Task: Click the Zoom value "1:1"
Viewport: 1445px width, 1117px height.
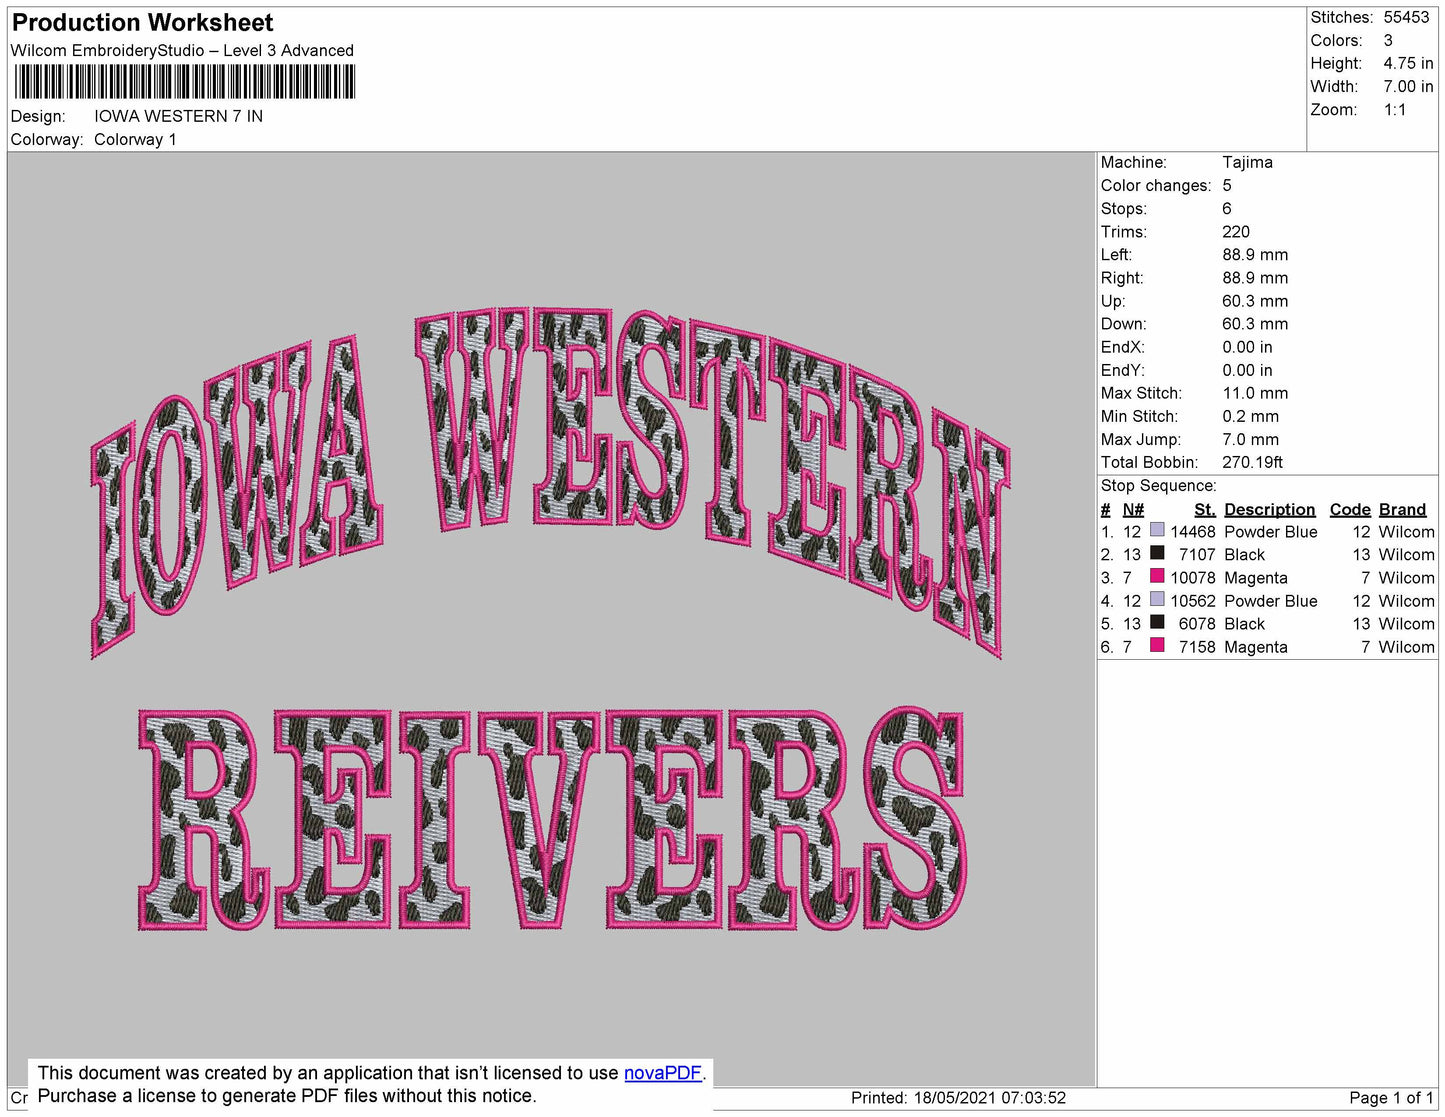Action: coord(1395,110)
